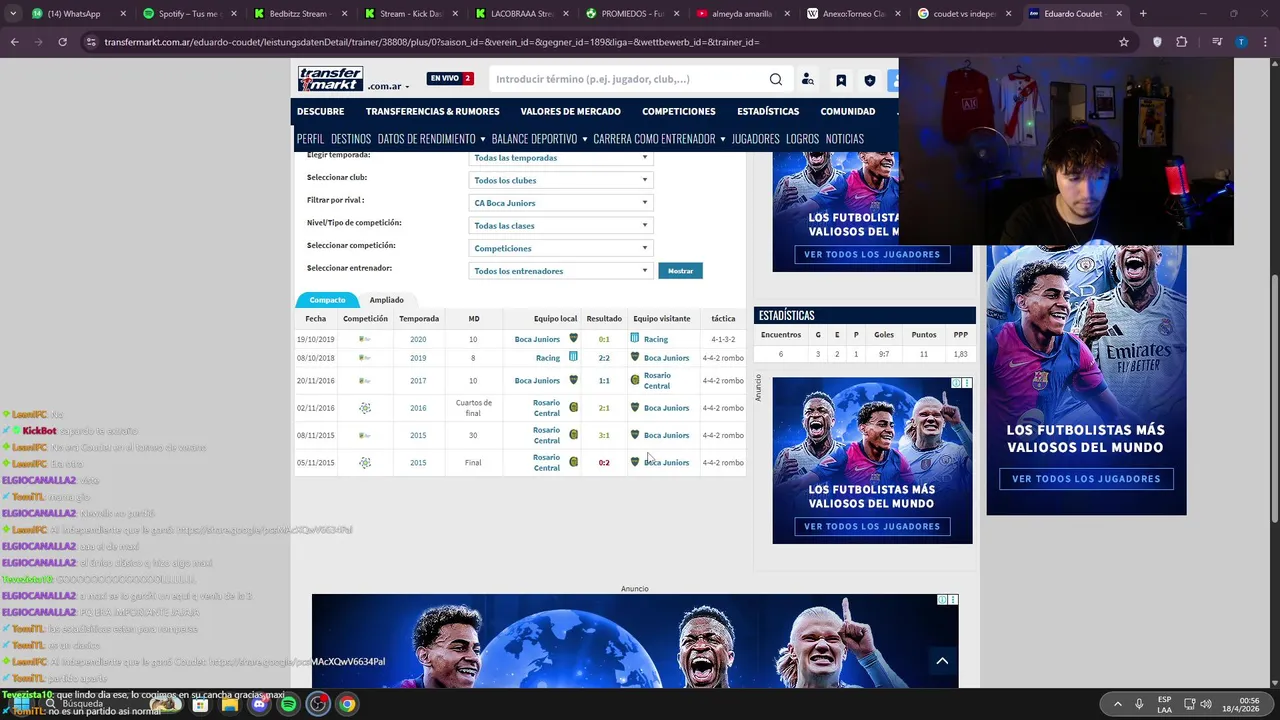Go to the NOTICIAS sub-tab
The height and width of the screenshot is (720, 1280).
845,139
